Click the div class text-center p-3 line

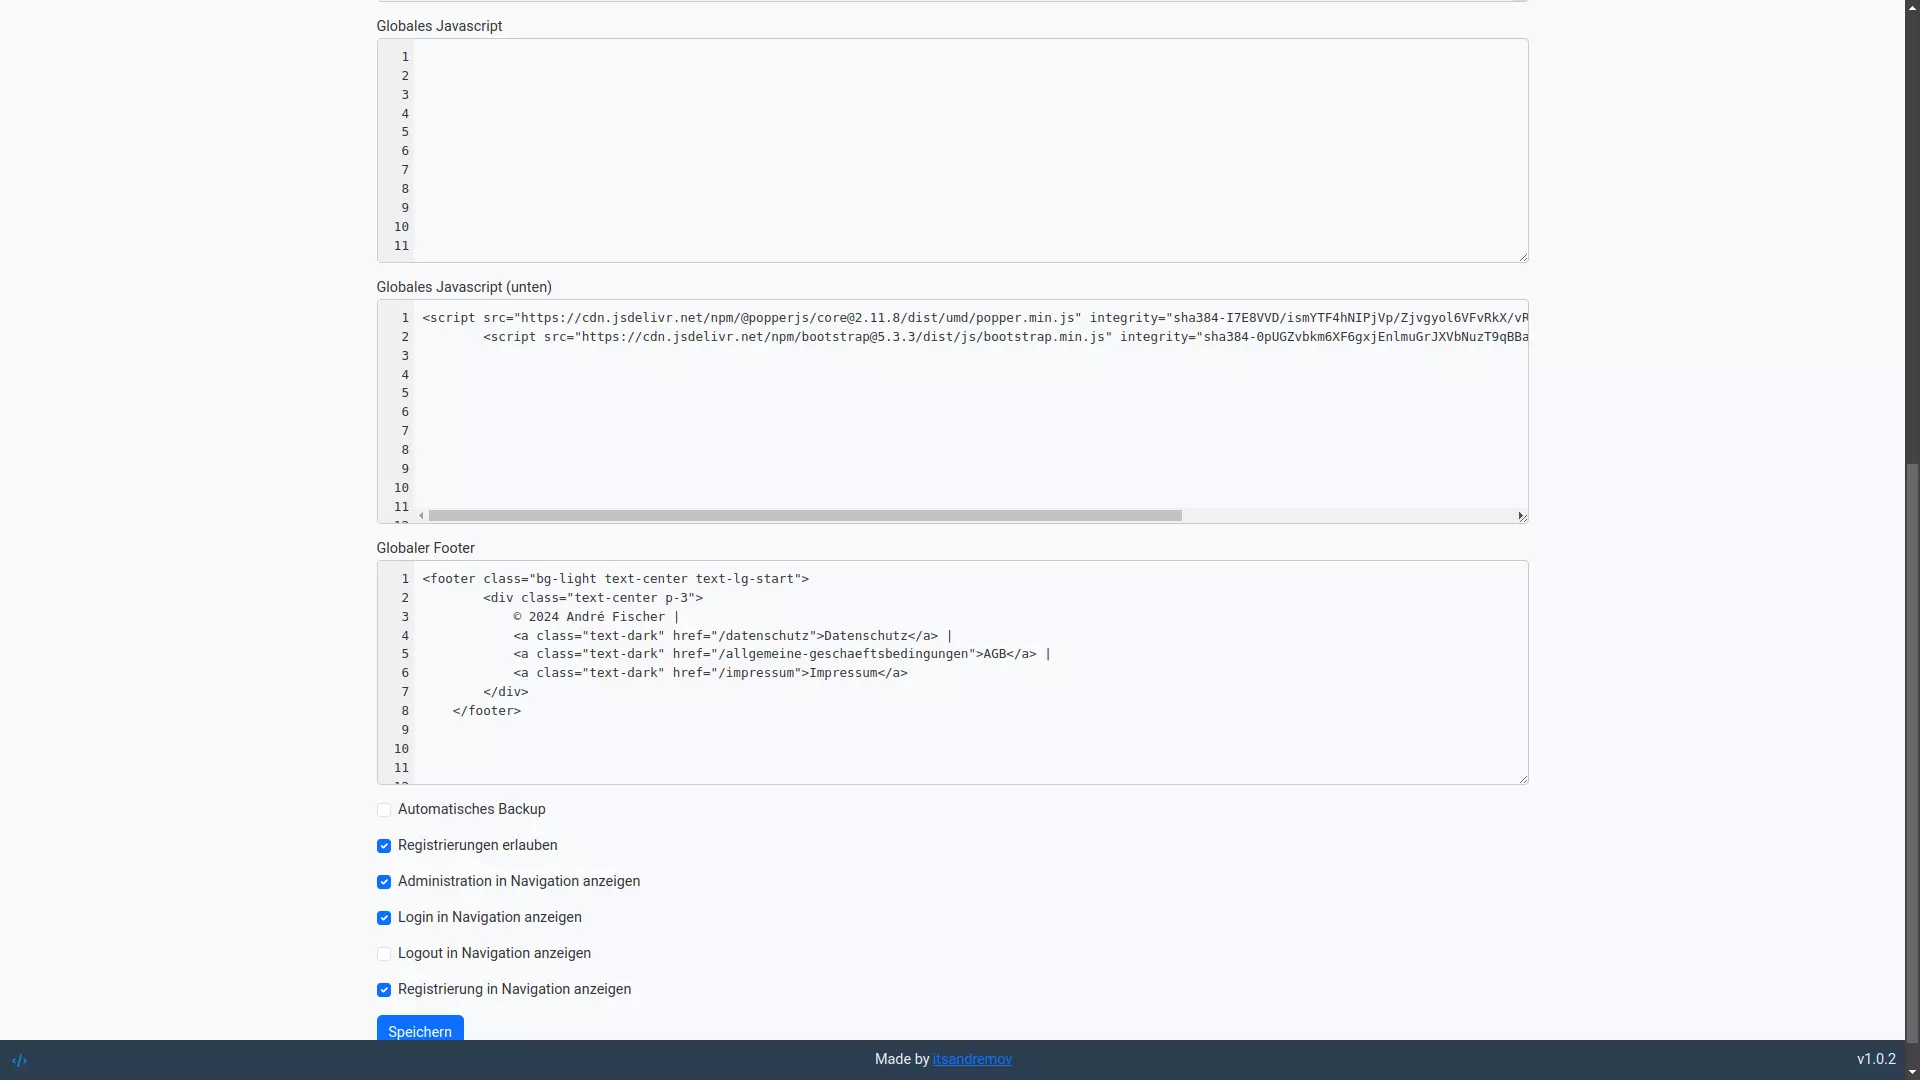click(593, 598)
